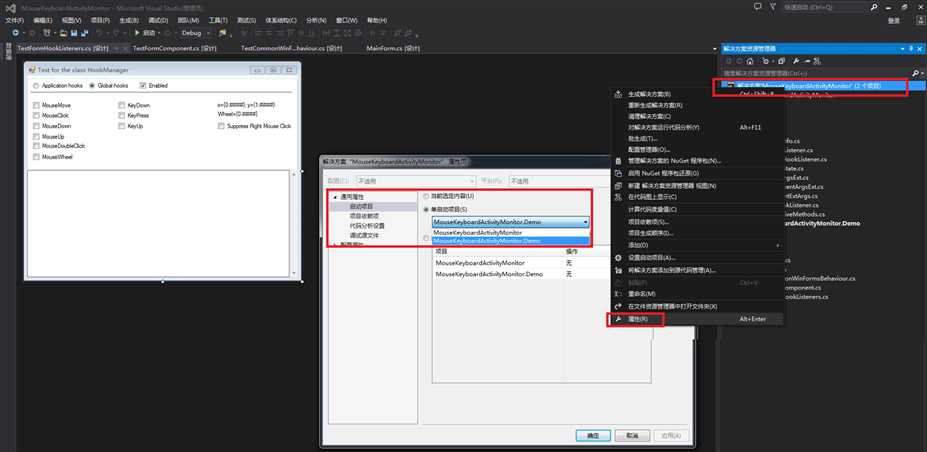The width and height of the screenshot is (927, 452).
Task: Check the KeyUp checkbox
Action: click(122, 126)
